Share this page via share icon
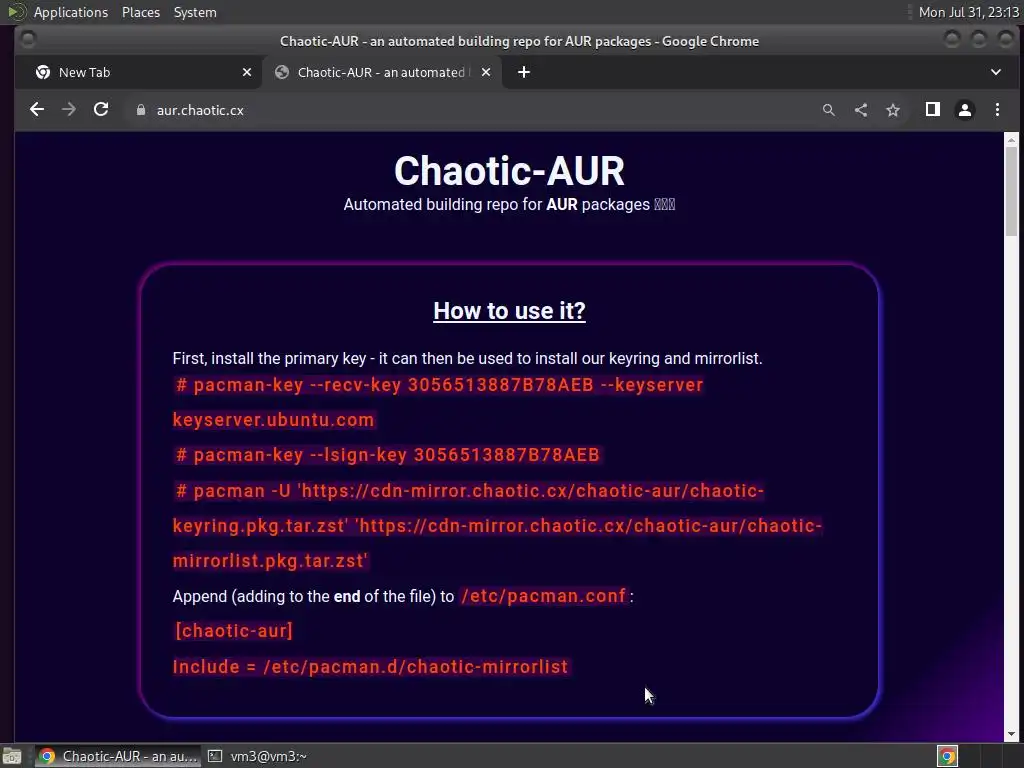The width and height of the screenshot is (1024, 768). tap(861, 110)
